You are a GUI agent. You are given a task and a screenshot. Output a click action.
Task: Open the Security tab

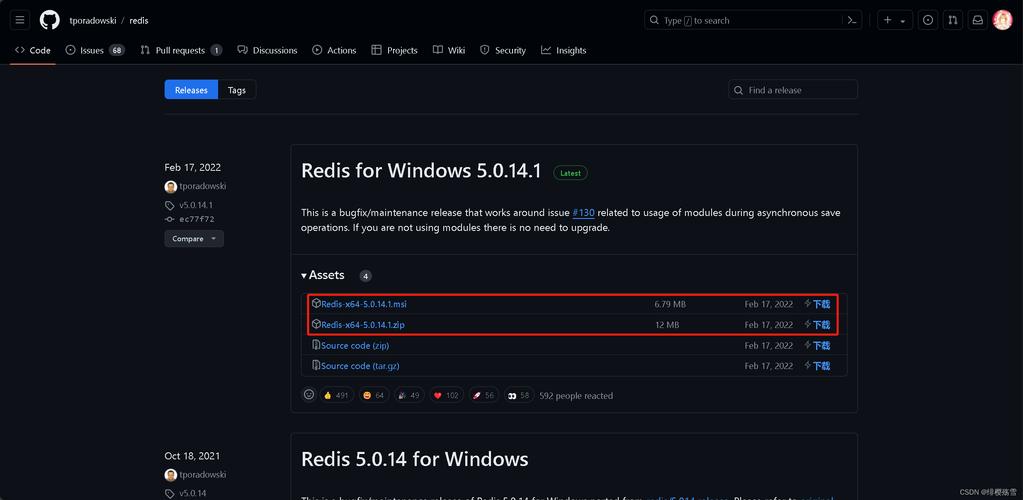(x=503, y=50)
